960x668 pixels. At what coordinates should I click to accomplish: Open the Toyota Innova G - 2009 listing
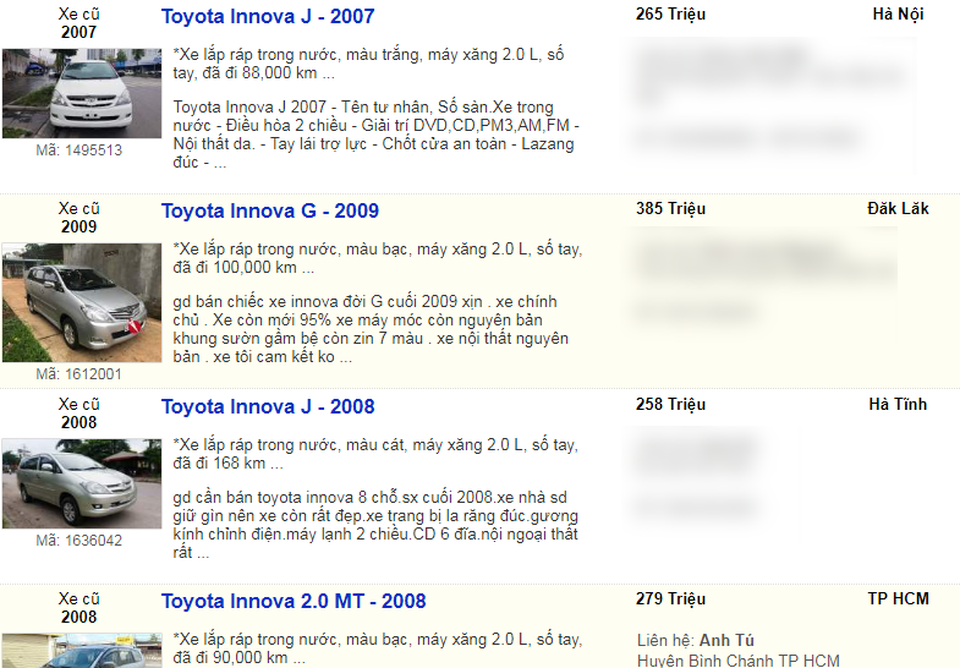click(x=270, y=211)
